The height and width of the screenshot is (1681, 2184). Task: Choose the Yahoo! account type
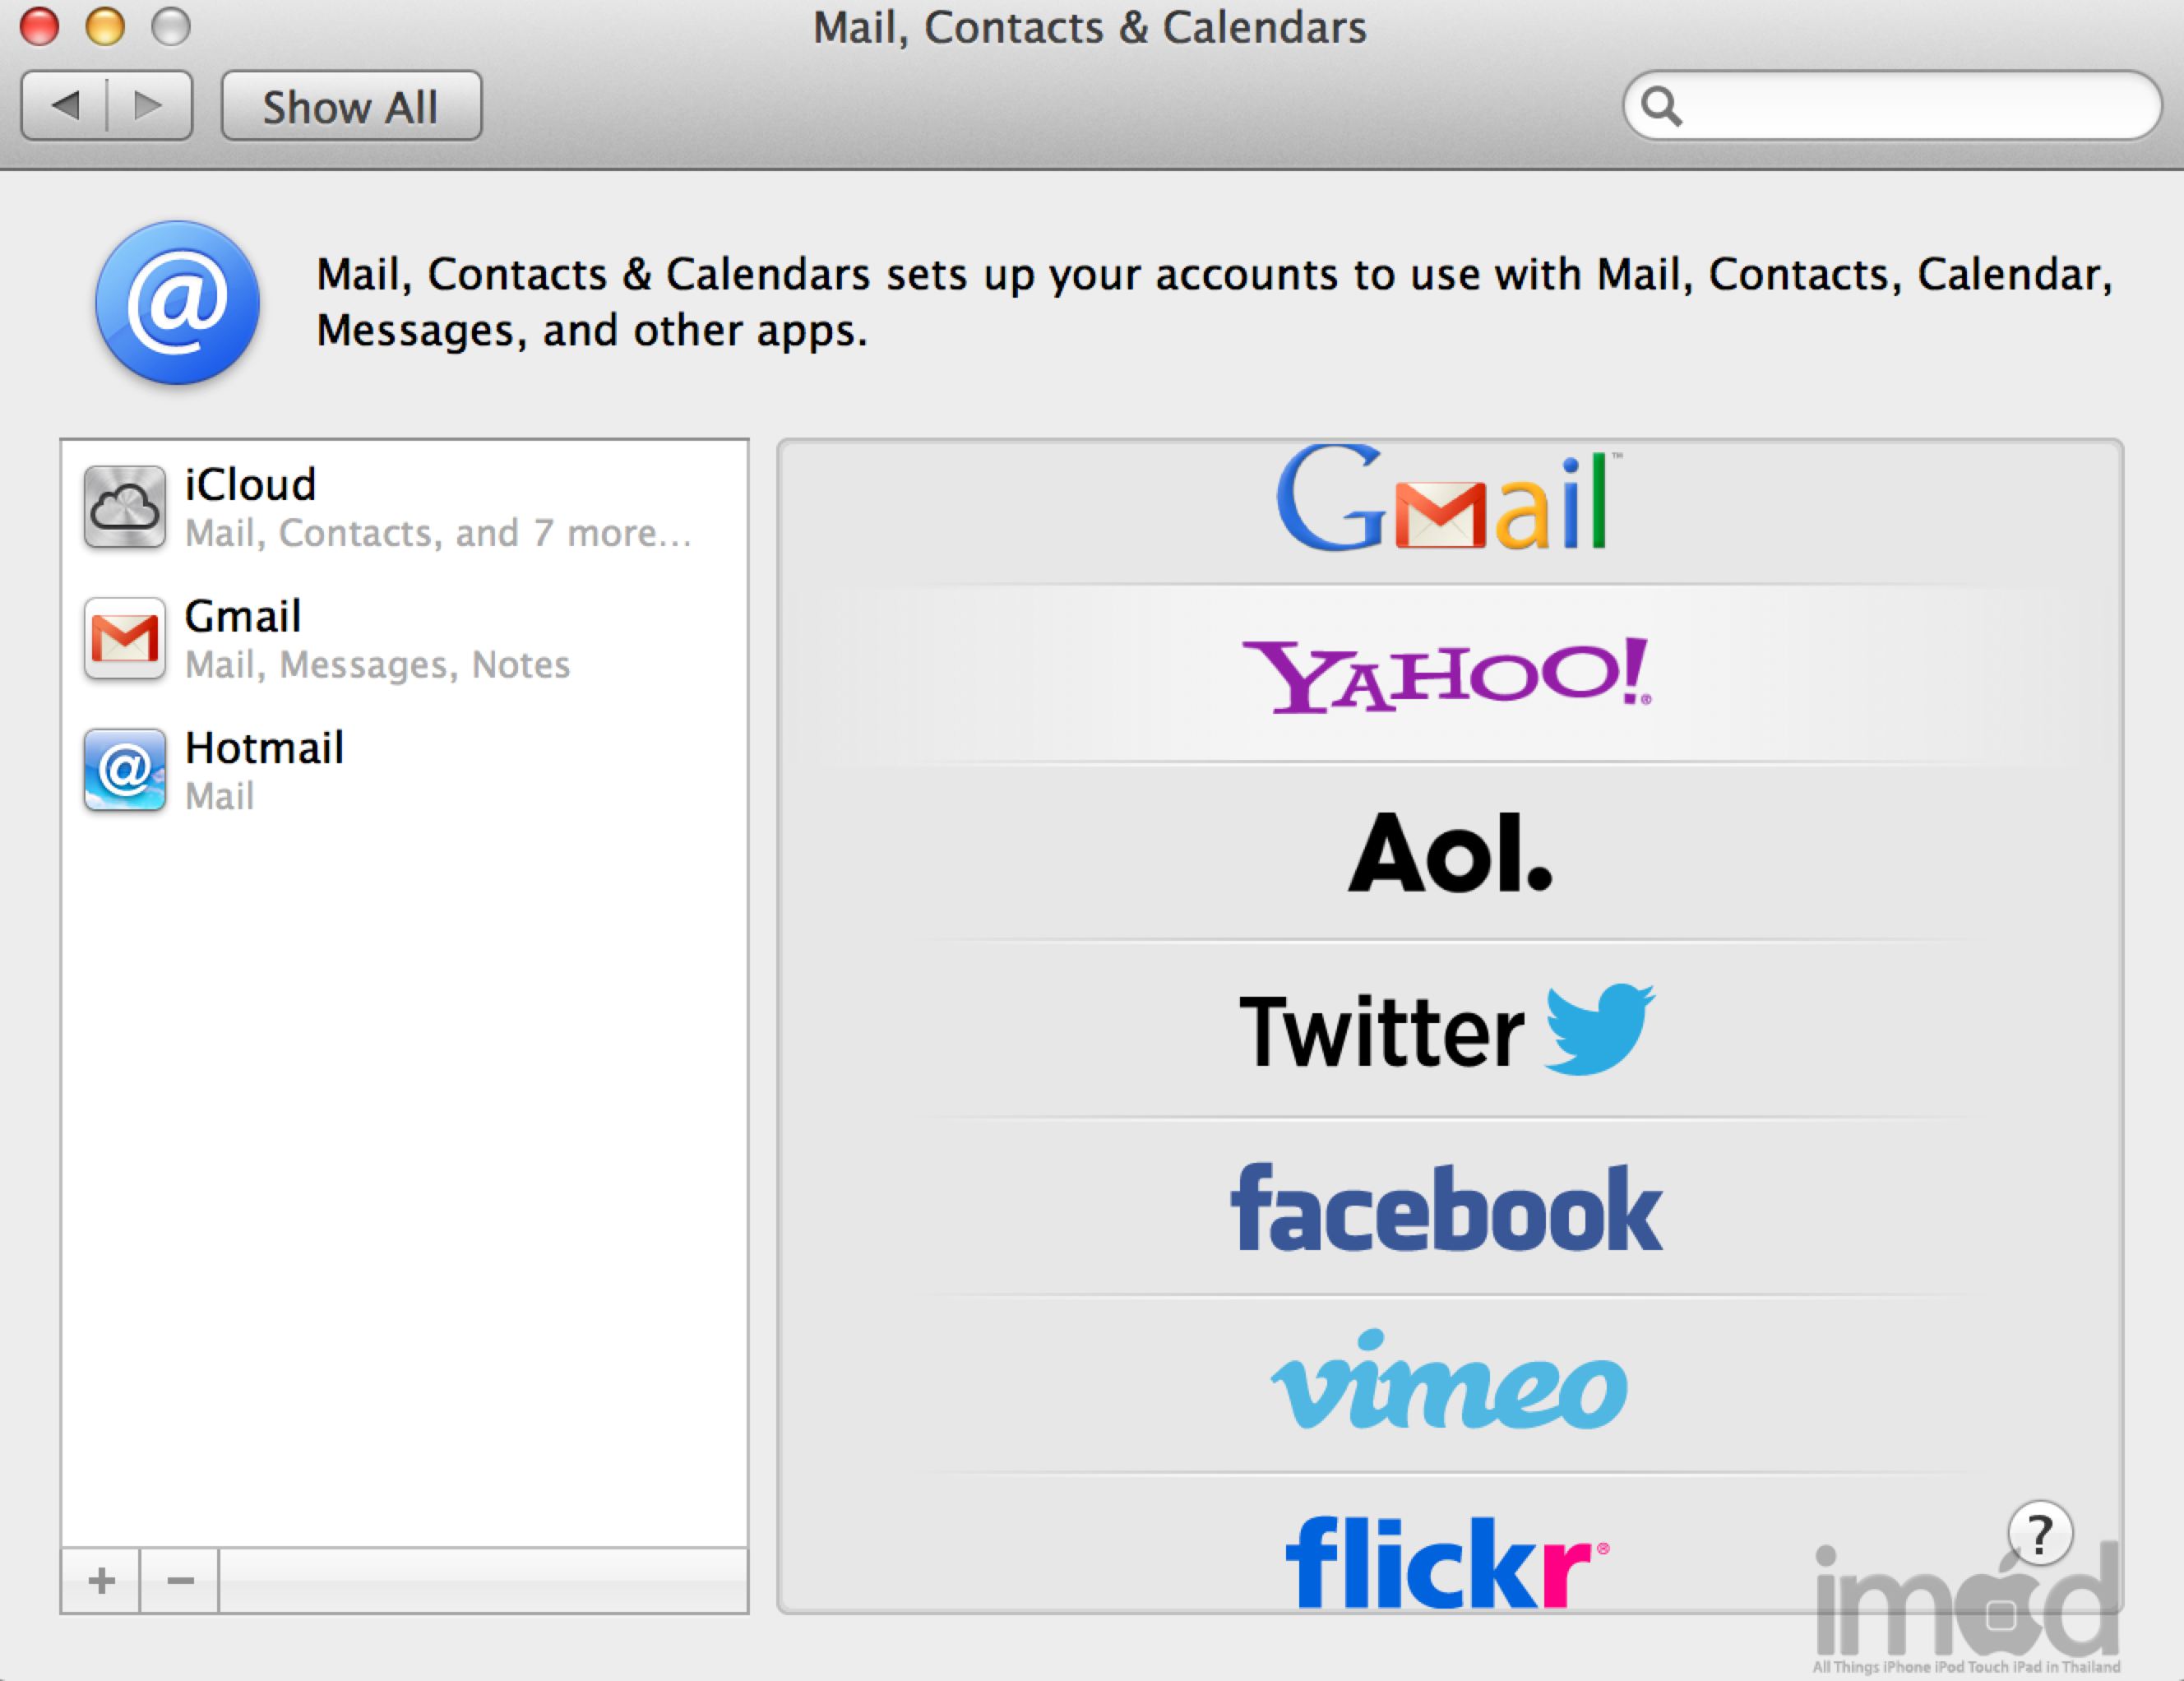1446,675
